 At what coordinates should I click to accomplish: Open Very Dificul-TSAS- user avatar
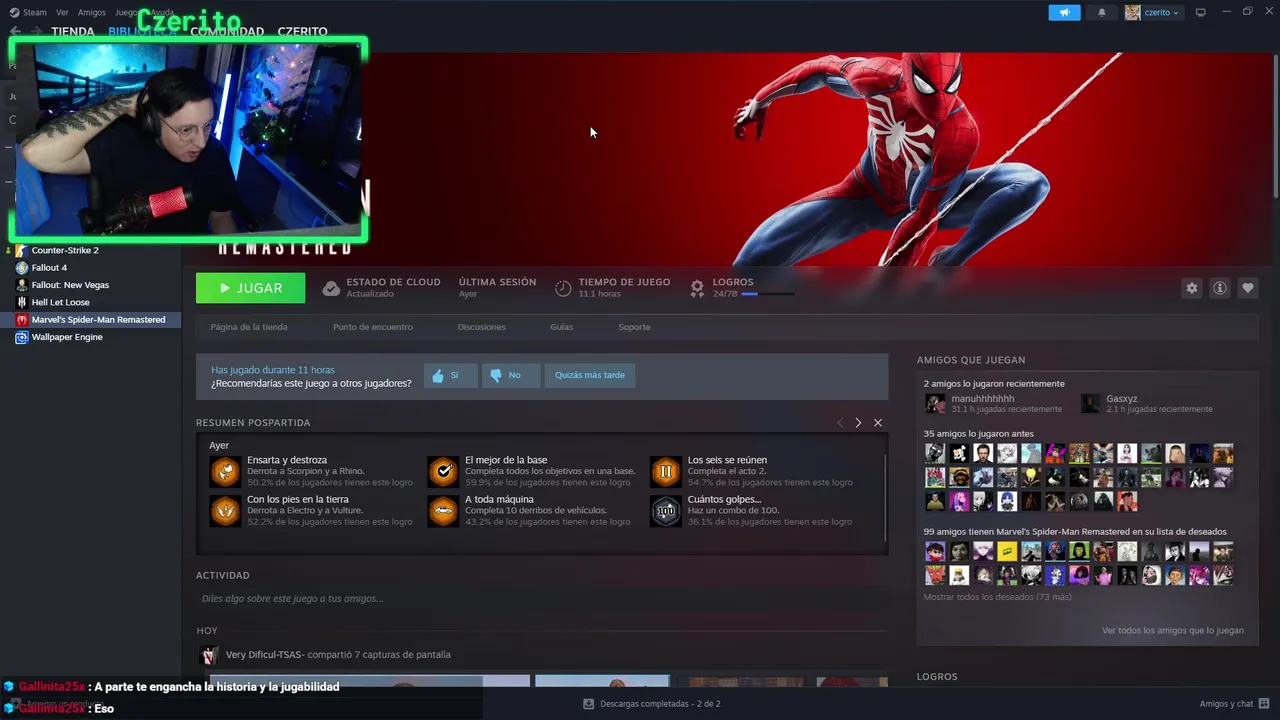208,655
